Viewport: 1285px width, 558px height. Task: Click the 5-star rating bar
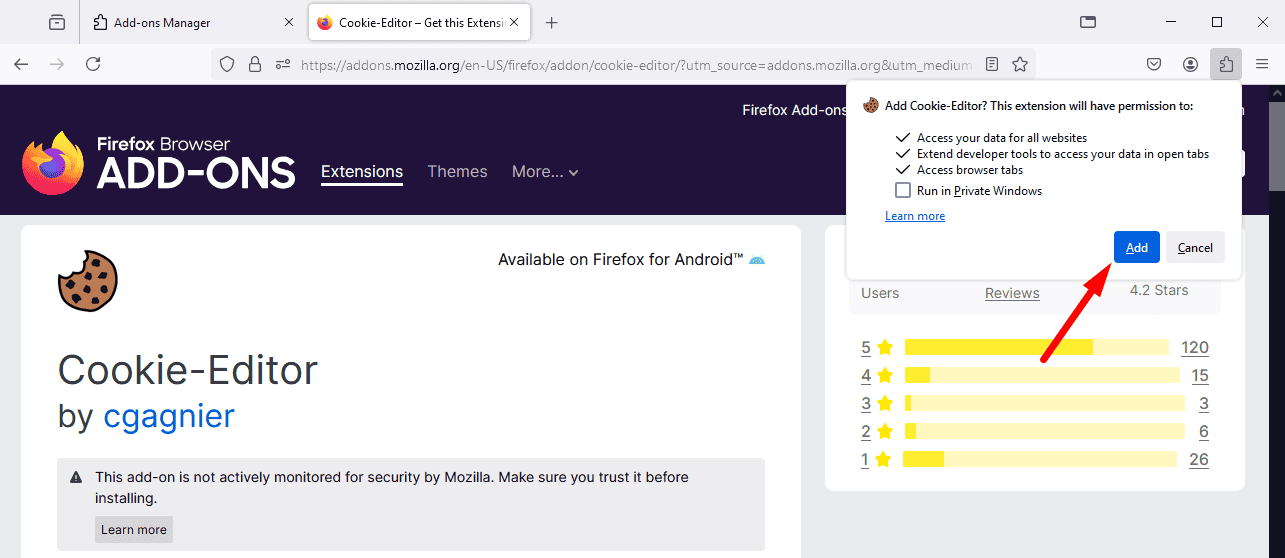point(1036,347)
